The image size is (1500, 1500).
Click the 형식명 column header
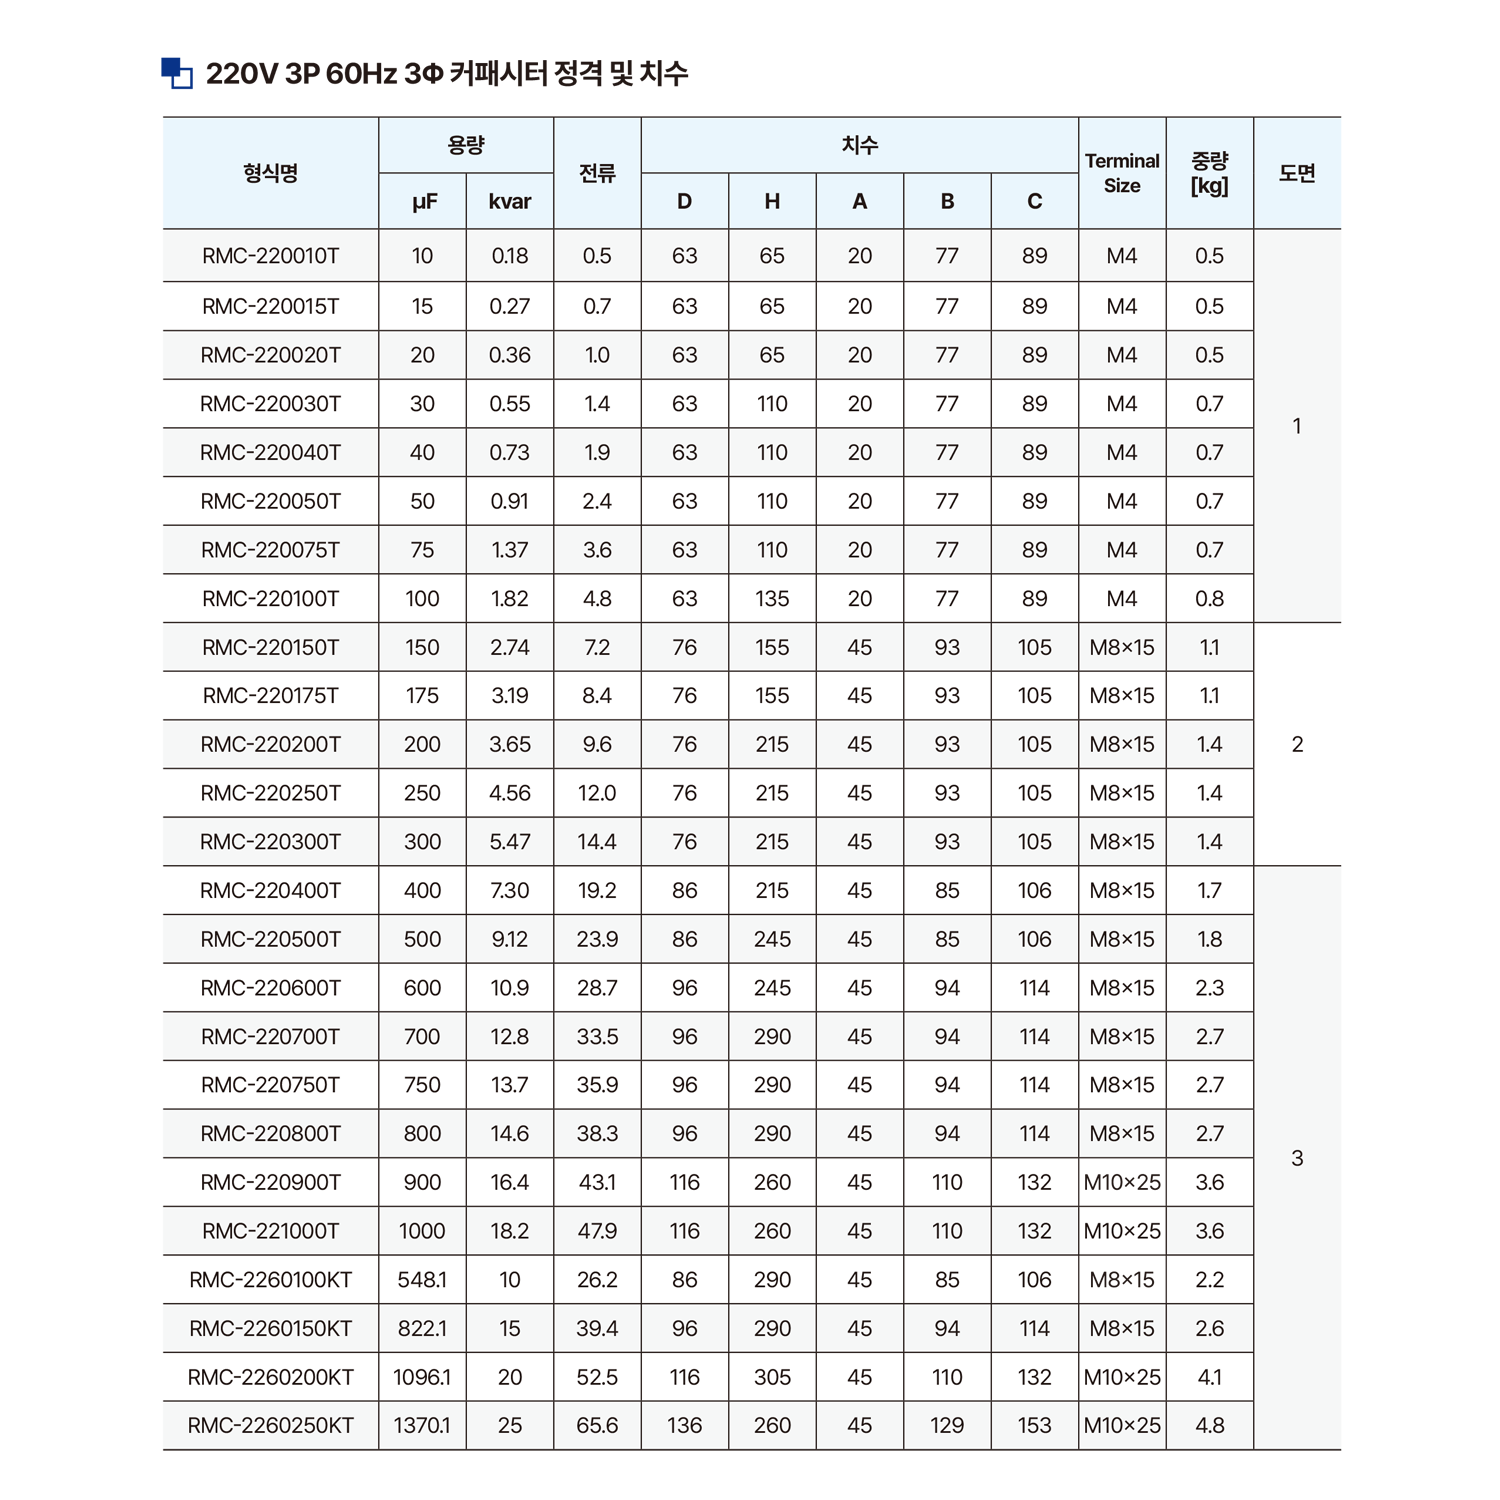[x=271, y=173]
